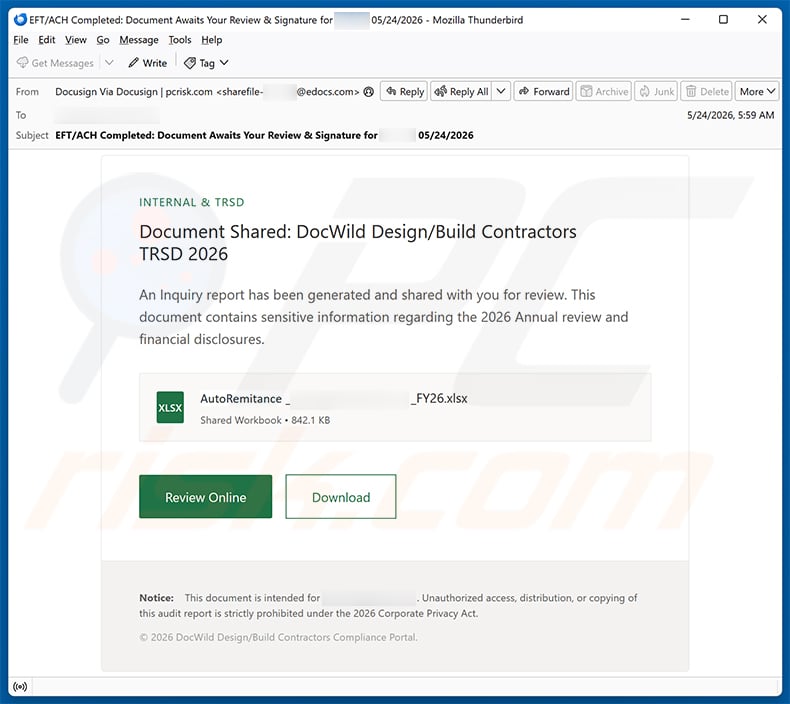The height and width of the screenshot is (704, 790).
Task: Click the green XLSX file icon
Action: (170, 407)
